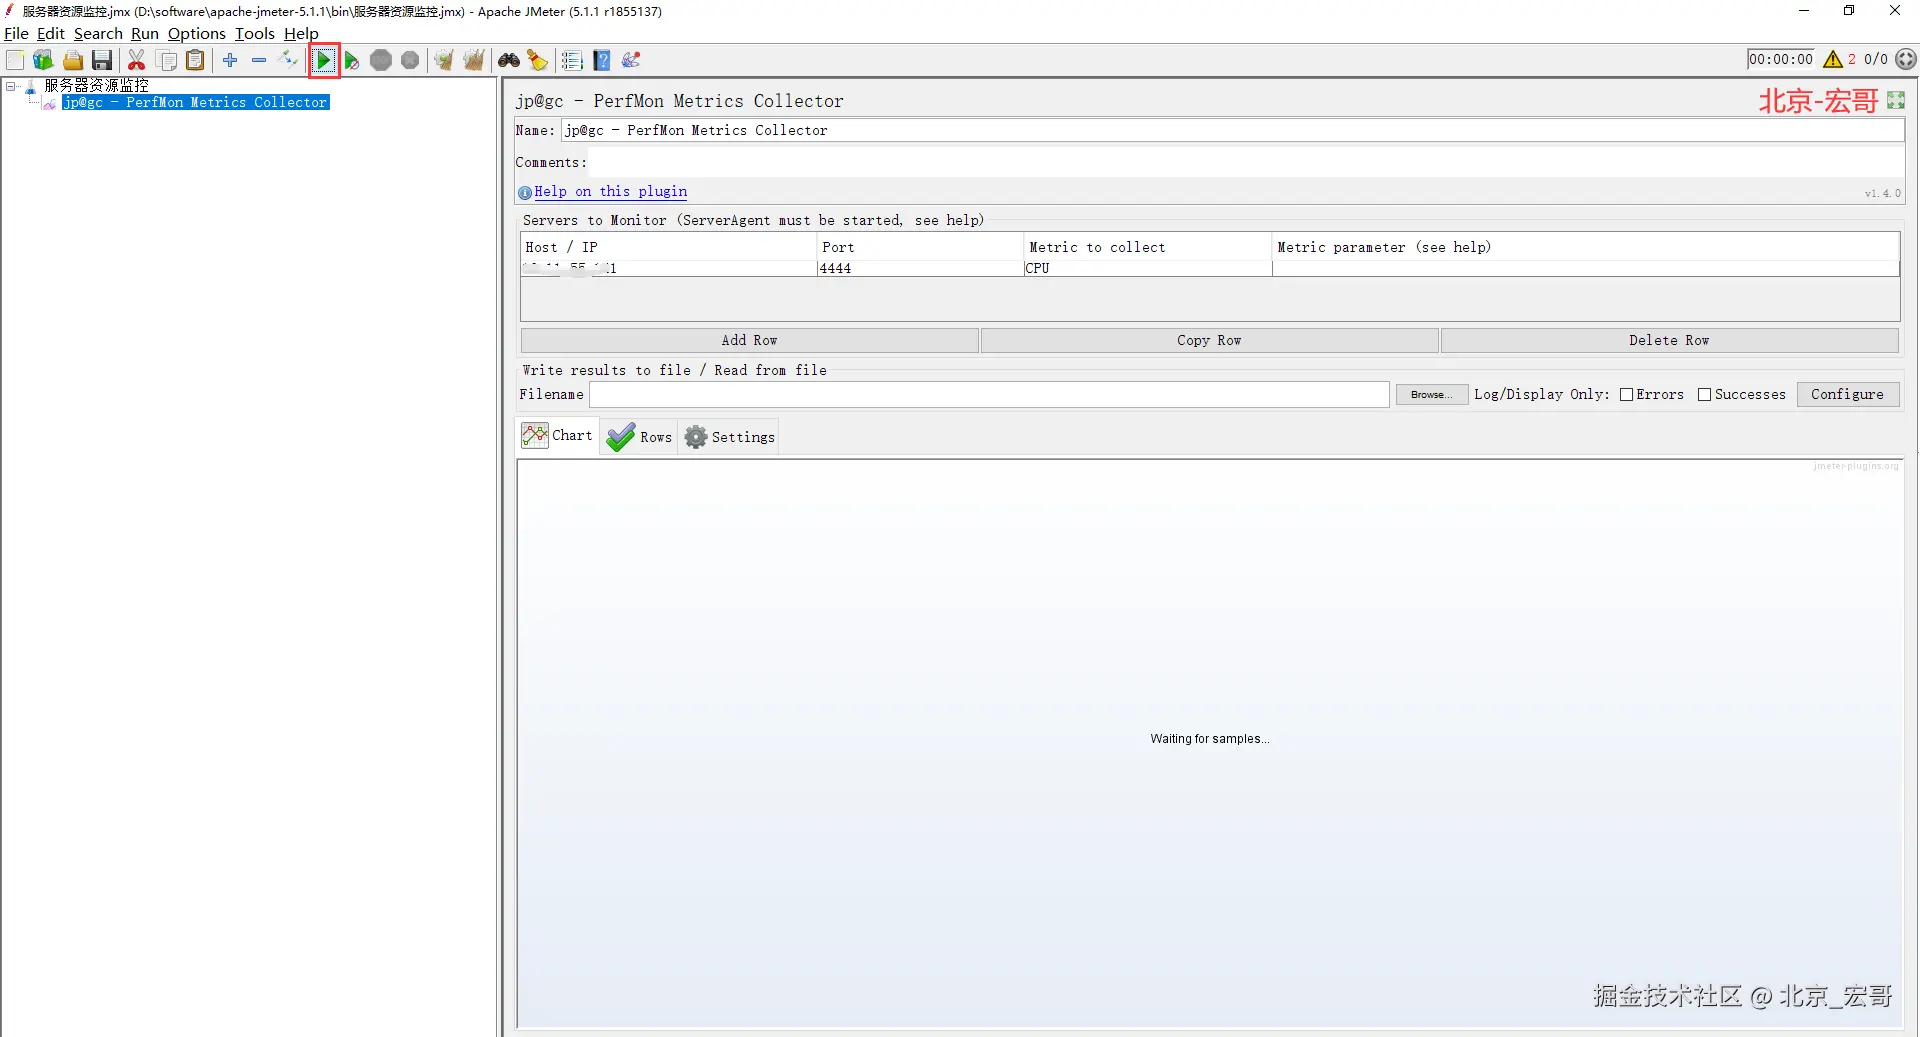Click the Metric to collect column header
Viewport: 1920px width, 1037px height.
1148,247
